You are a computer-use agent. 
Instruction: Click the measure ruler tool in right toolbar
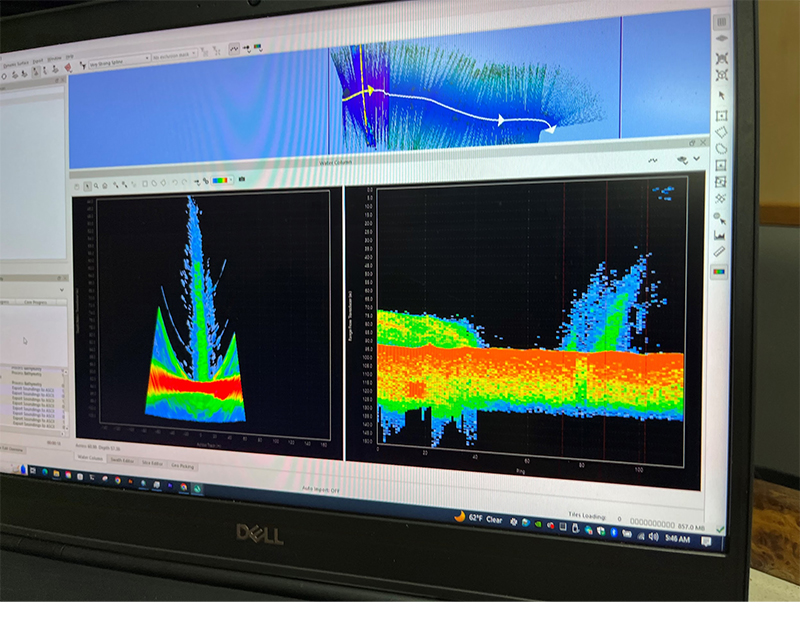[719, 251]
